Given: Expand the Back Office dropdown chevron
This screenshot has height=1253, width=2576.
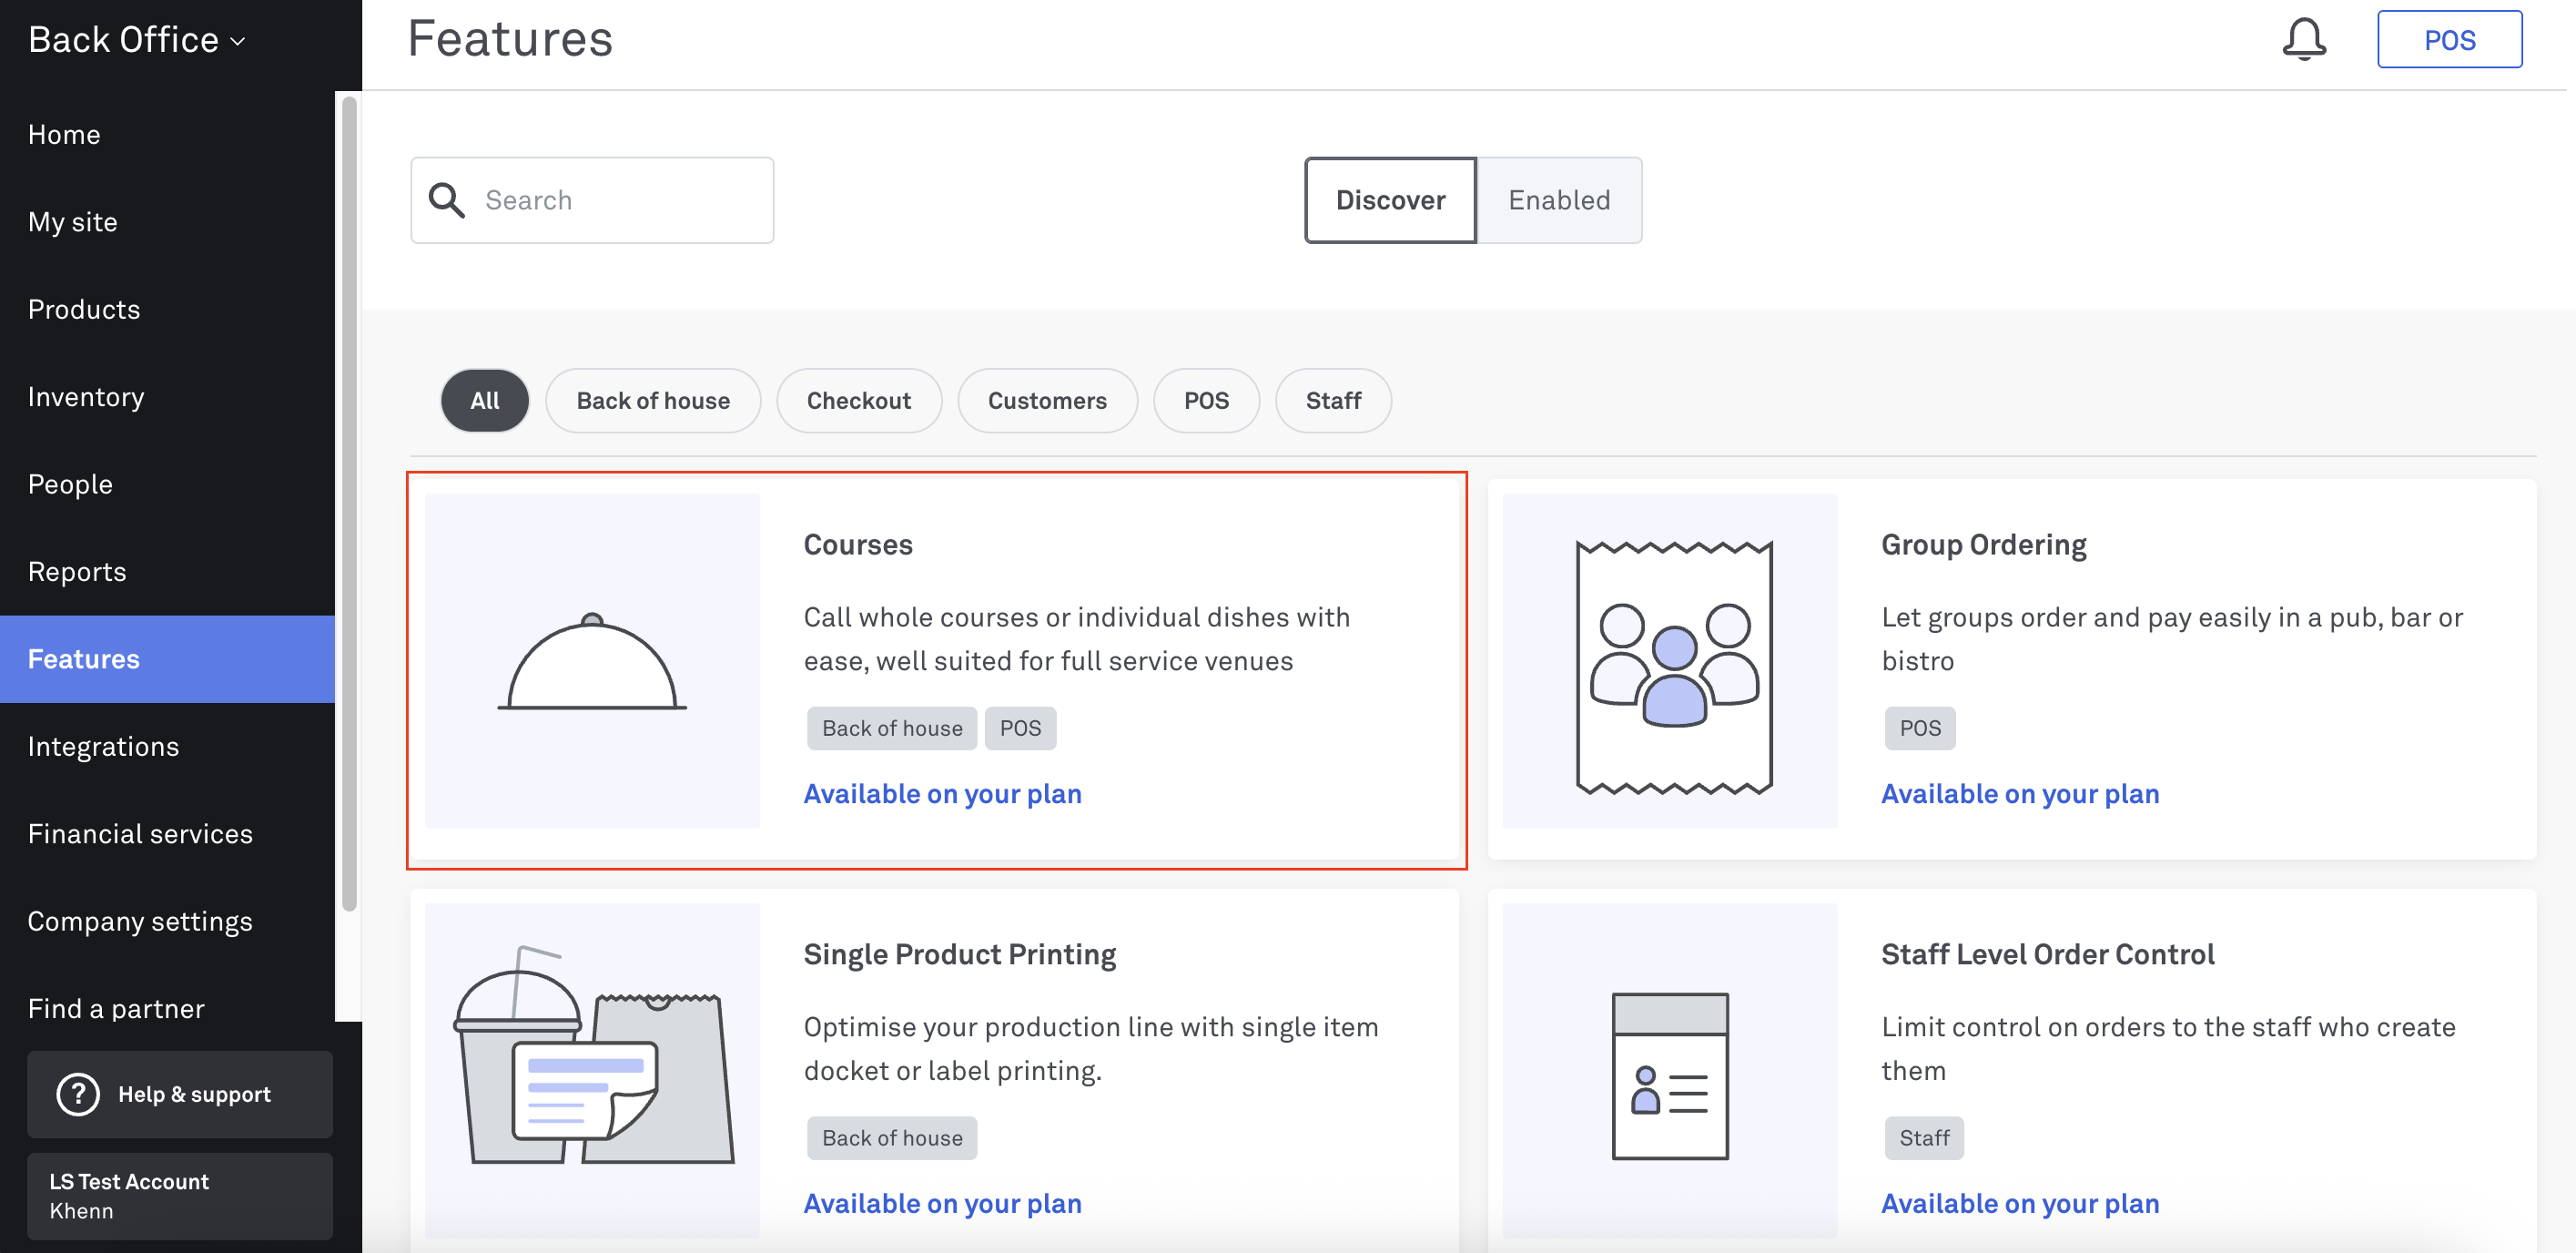Looking at the screenshot, I should coord(238,41).
